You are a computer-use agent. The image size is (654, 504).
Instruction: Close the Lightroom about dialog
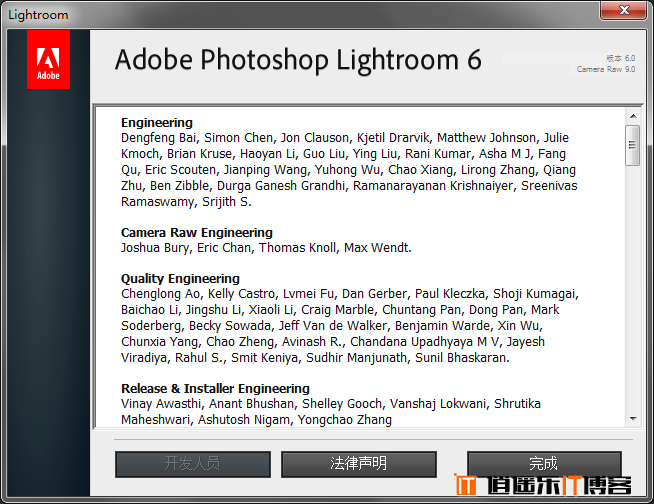[x=624, y=10]
